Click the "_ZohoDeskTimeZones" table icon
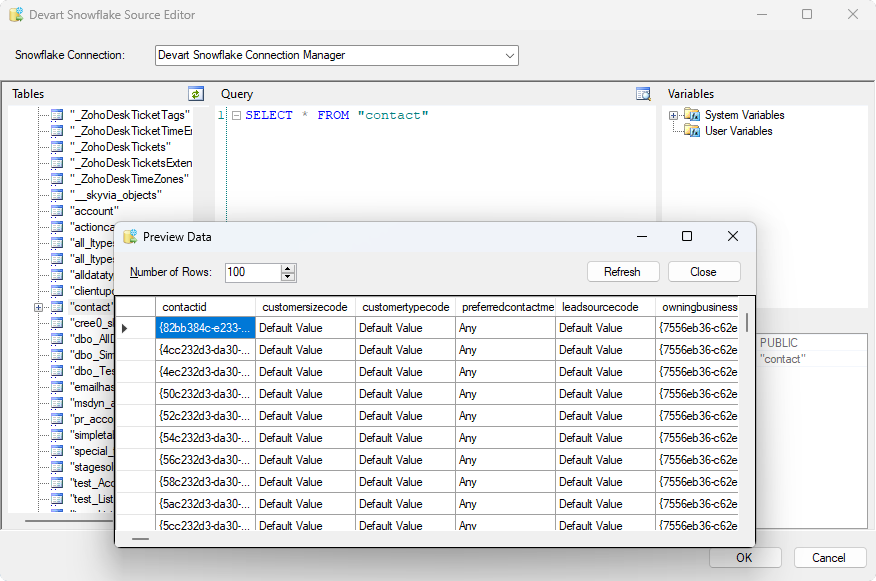Viewport: 876px width, 581px height. point(57,179)
